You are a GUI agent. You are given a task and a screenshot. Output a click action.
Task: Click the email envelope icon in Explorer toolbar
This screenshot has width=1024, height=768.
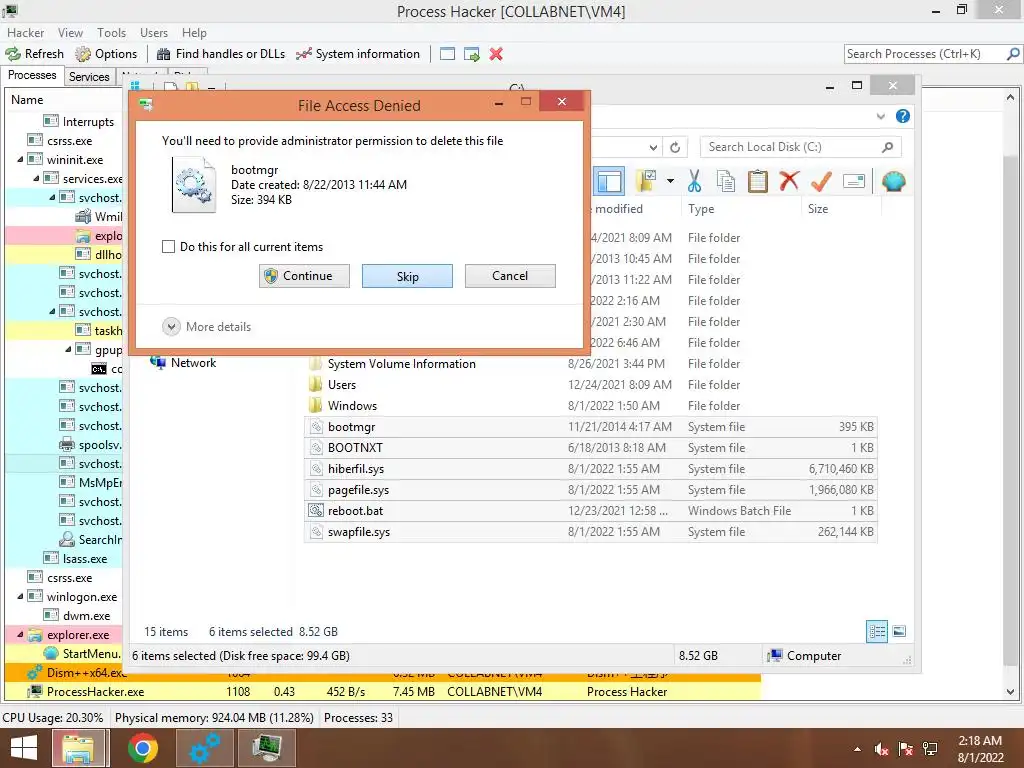[x=854, y=181]
